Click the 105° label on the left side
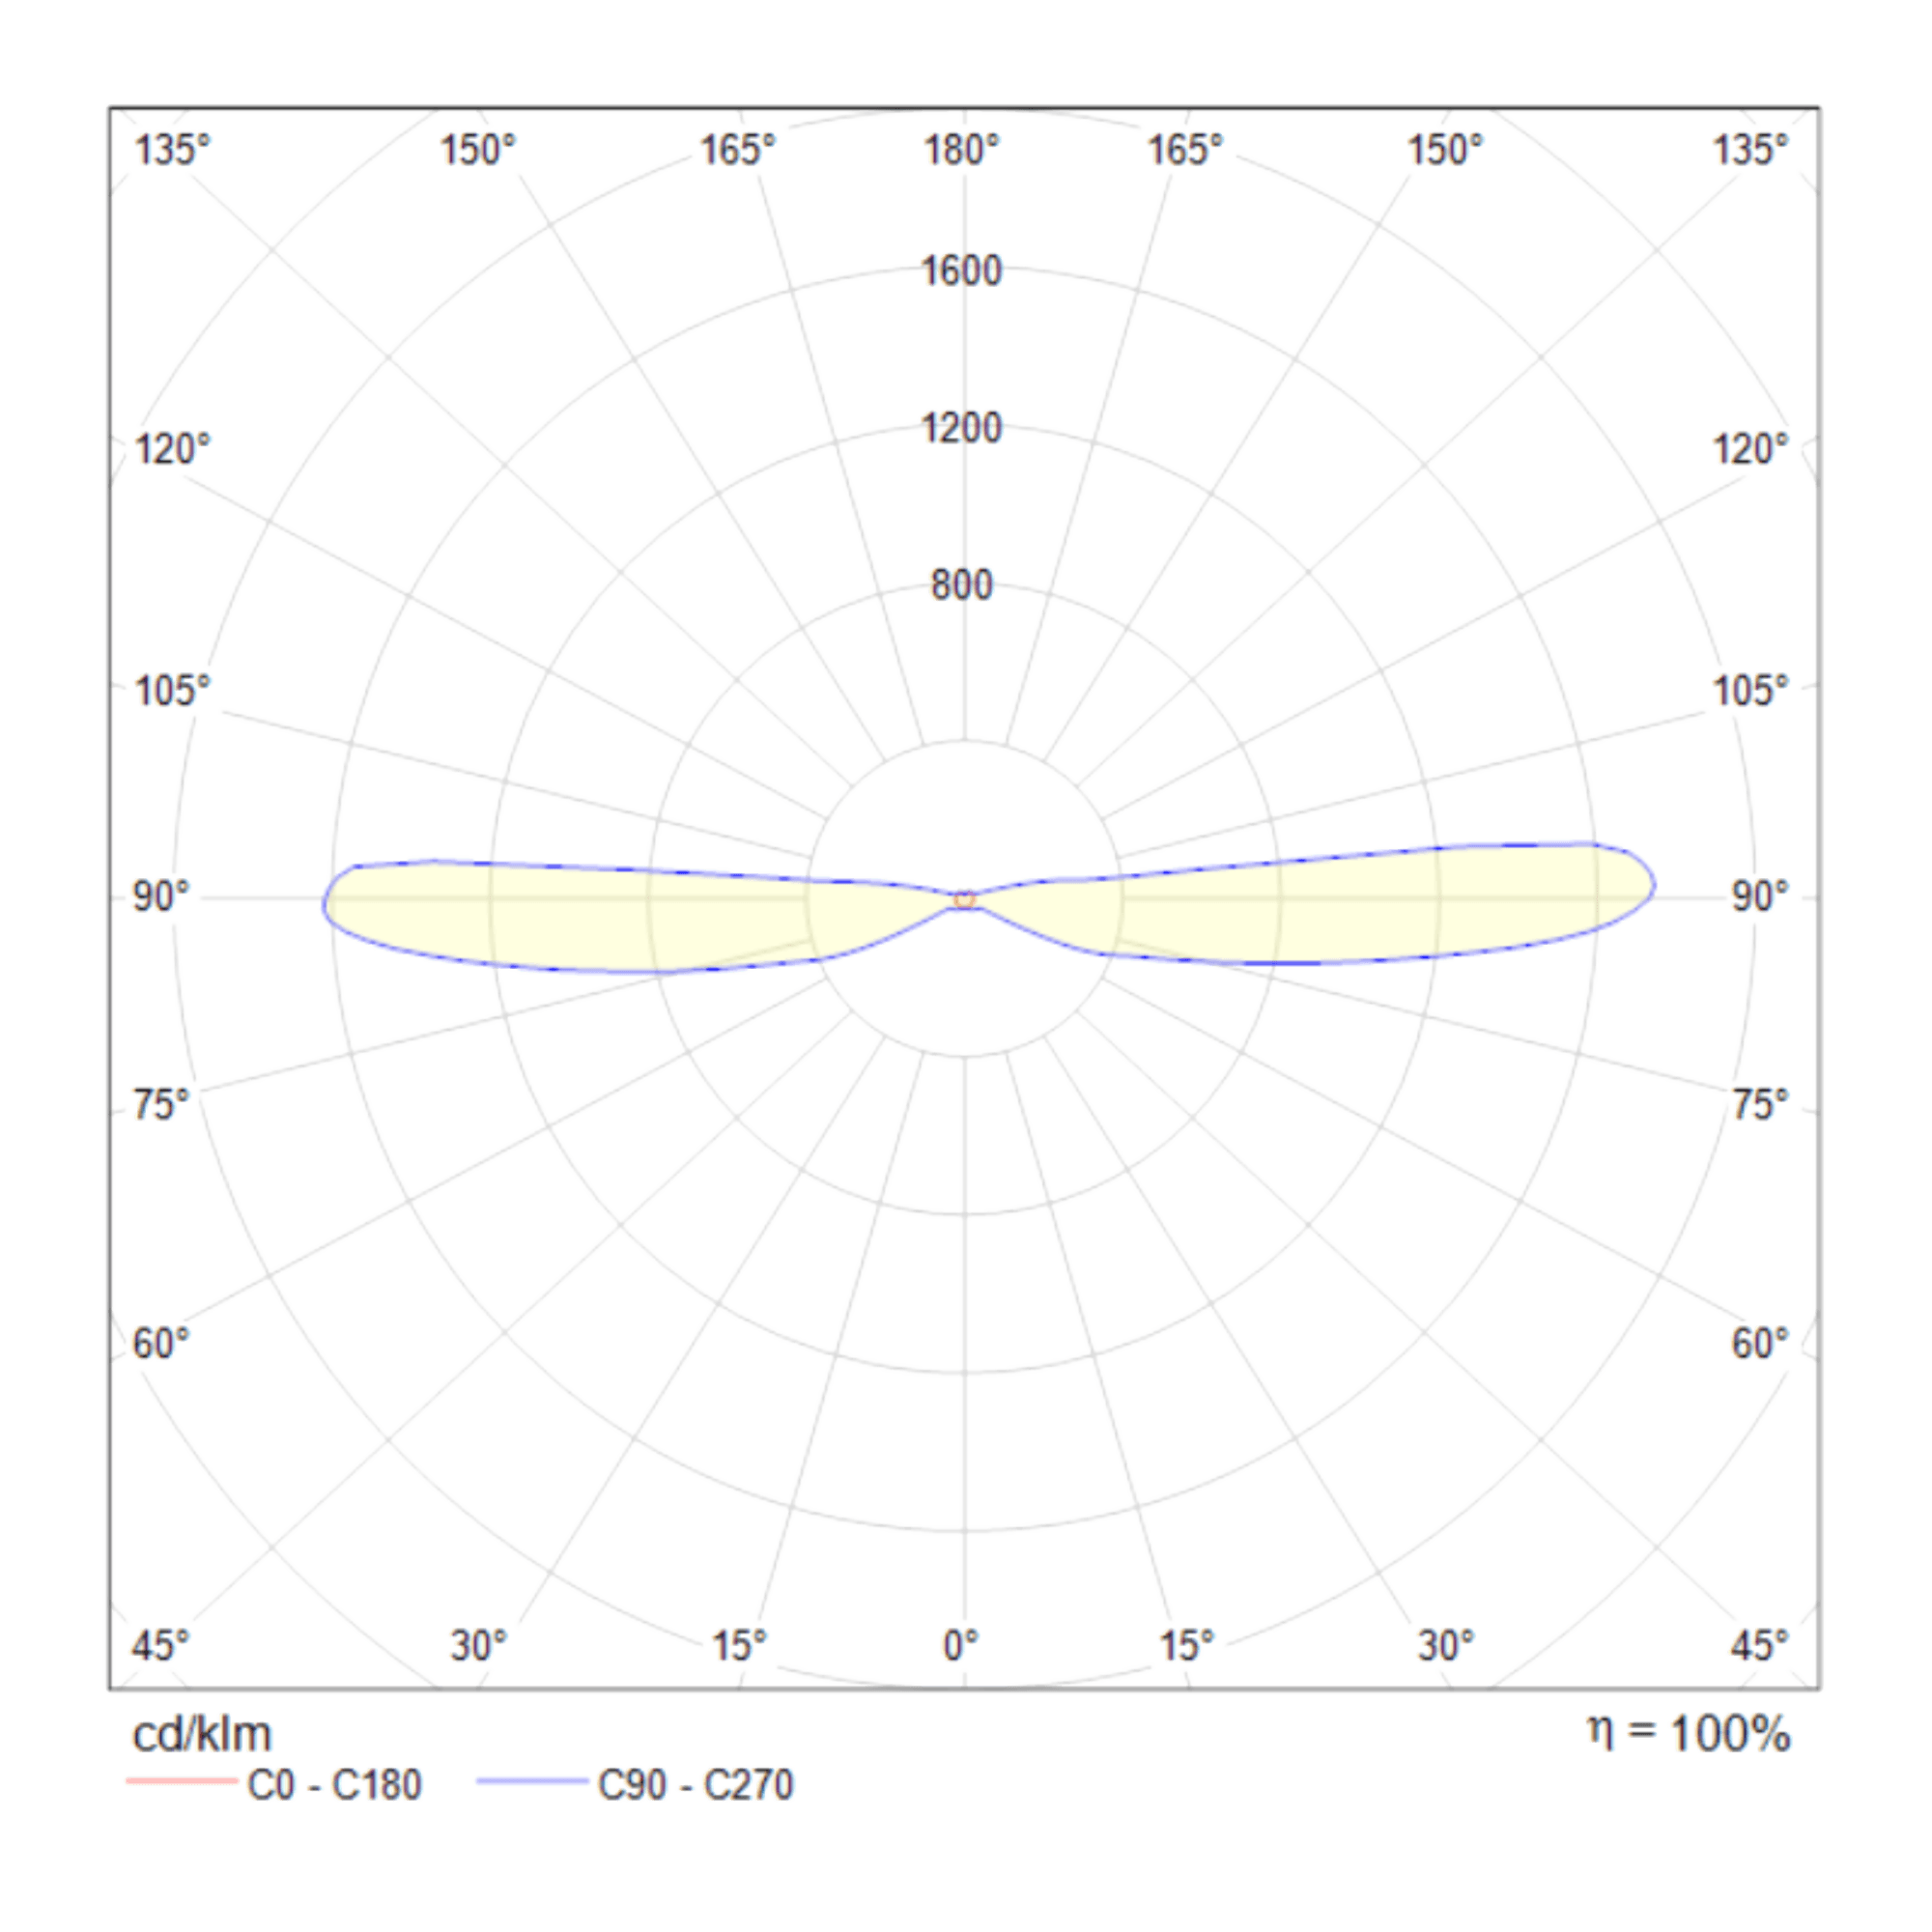 pyautogui.click(x=172, y=691)
